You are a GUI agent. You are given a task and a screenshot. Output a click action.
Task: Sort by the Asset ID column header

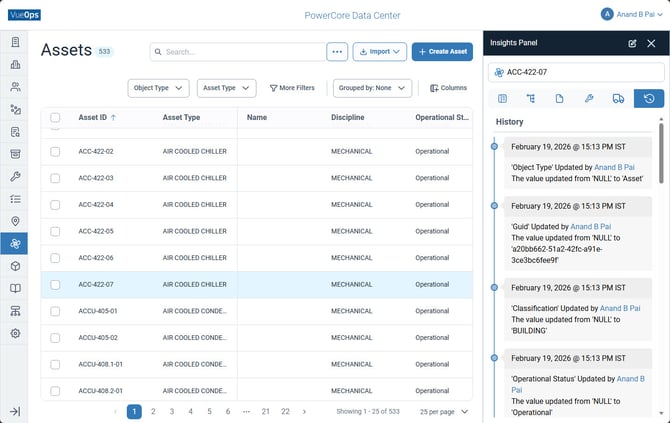point(97,118)
